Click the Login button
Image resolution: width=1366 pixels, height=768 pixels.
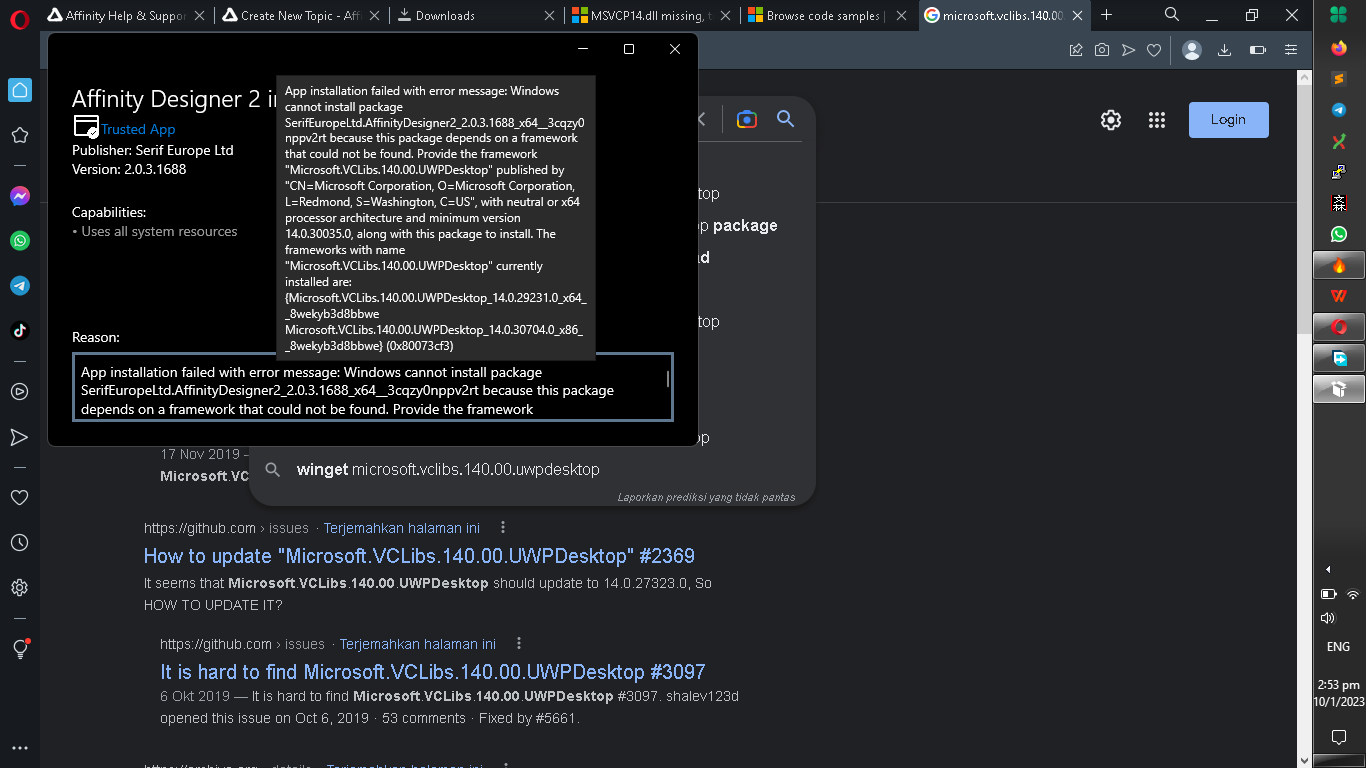click(1228, 119)
